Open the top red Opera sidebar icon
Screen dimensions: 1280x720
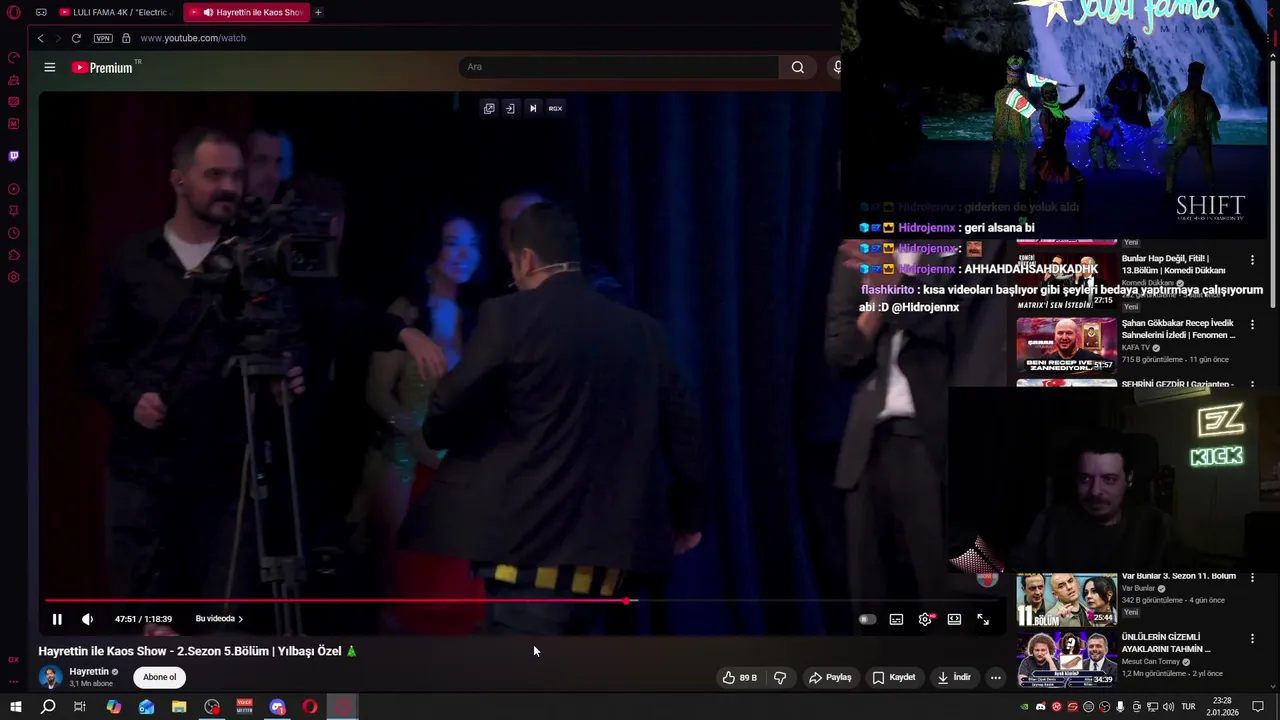[x=13, y=58]
